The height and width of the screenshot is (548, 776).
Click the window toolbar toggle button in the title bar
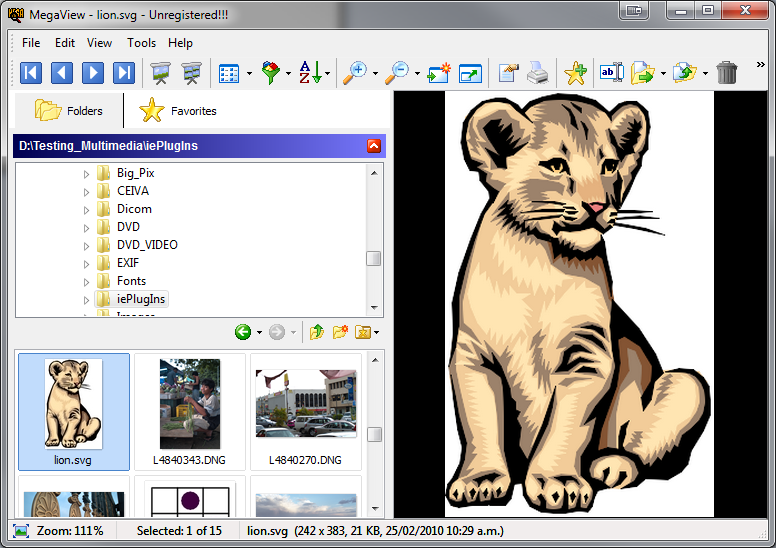tap(634, 10)
